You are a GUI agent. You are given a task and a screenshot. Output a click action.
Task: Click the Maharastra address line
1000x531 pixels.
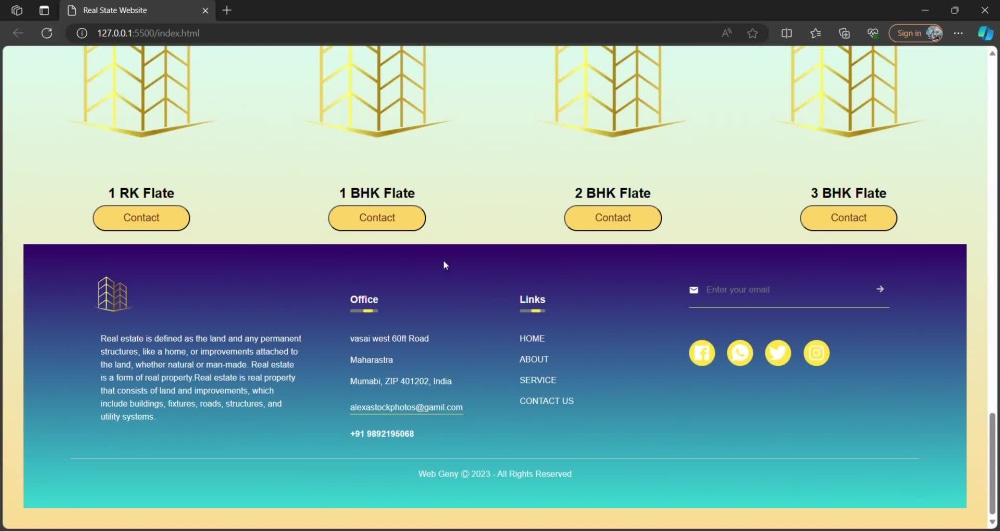pos(371,360)
